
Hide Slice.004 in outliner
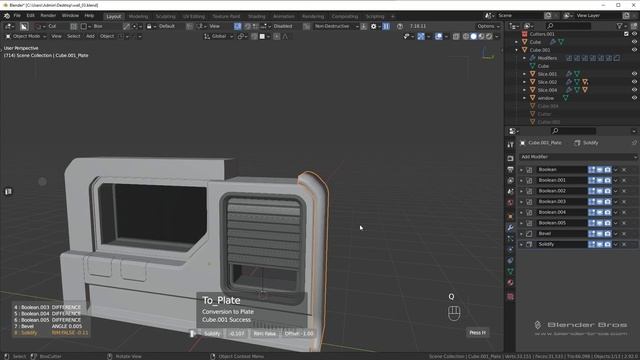(634, 90)
